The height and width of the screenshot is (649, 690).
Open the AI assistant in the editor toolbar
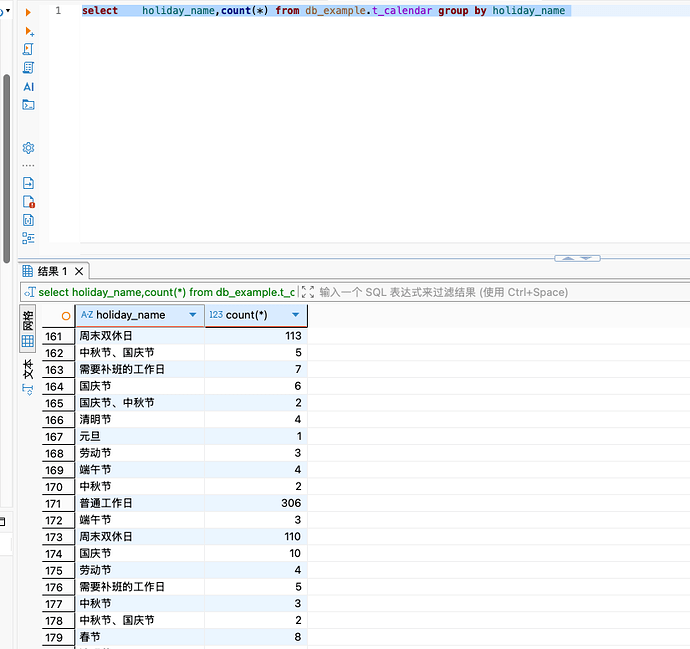(28, 87)
